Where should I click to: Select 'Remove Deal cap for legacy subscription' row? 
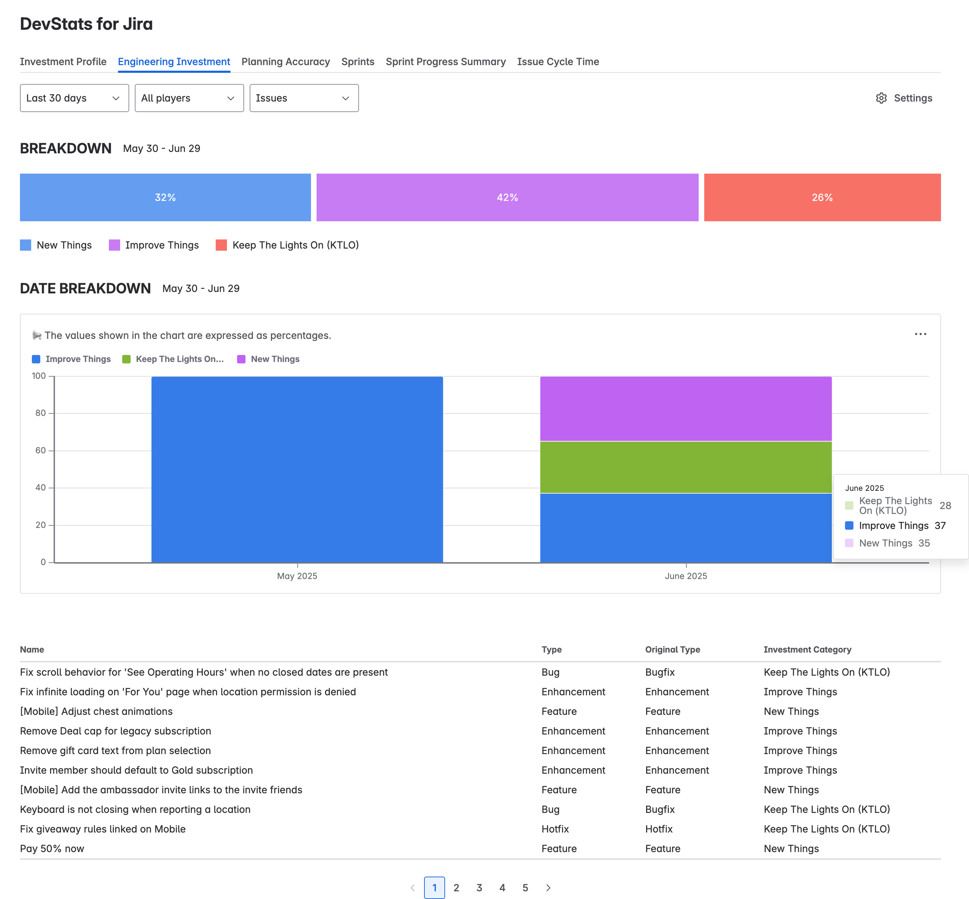(x=480, y=731)
